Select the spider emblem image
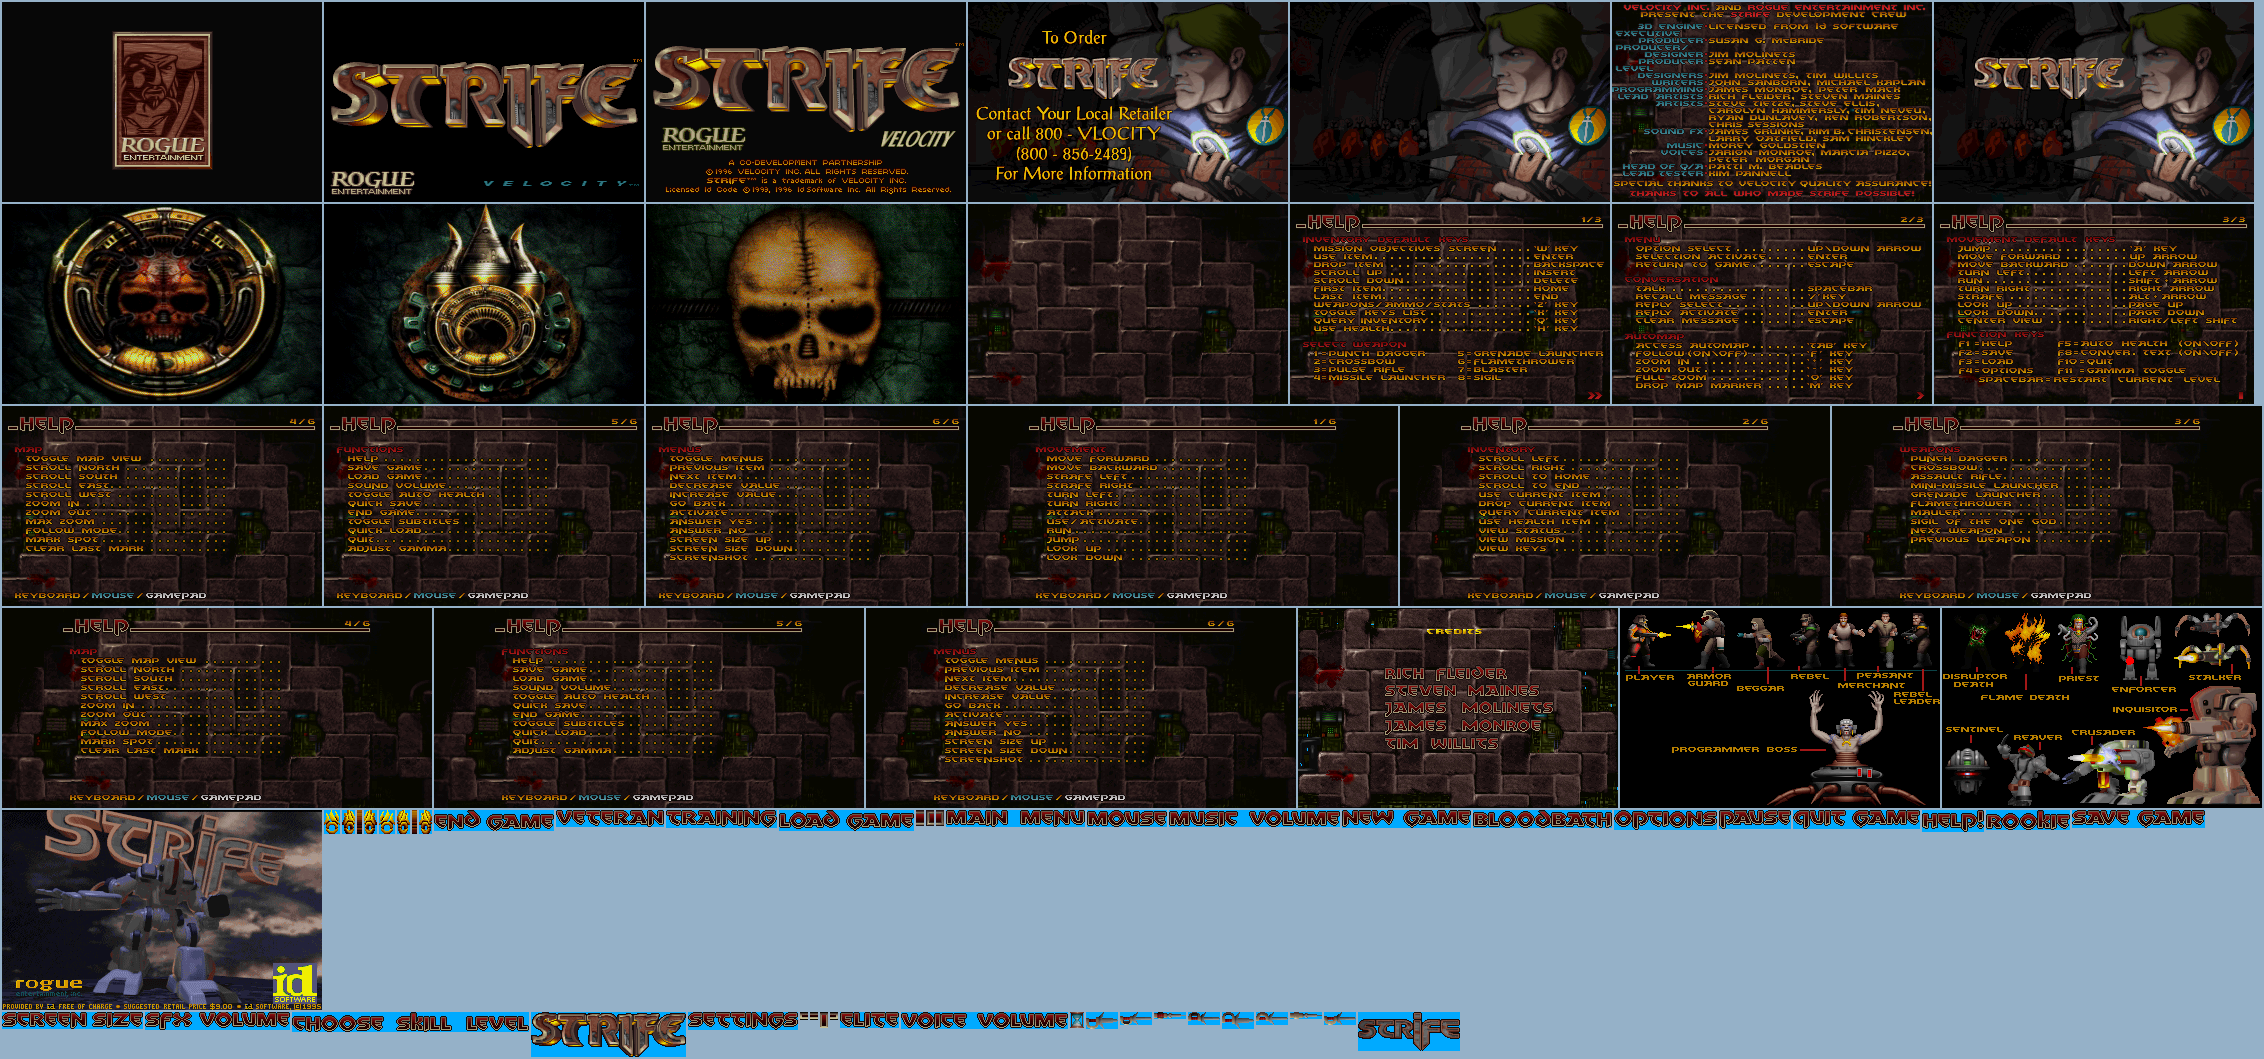Screen dimensions: 2264x1059 (162, 303)
